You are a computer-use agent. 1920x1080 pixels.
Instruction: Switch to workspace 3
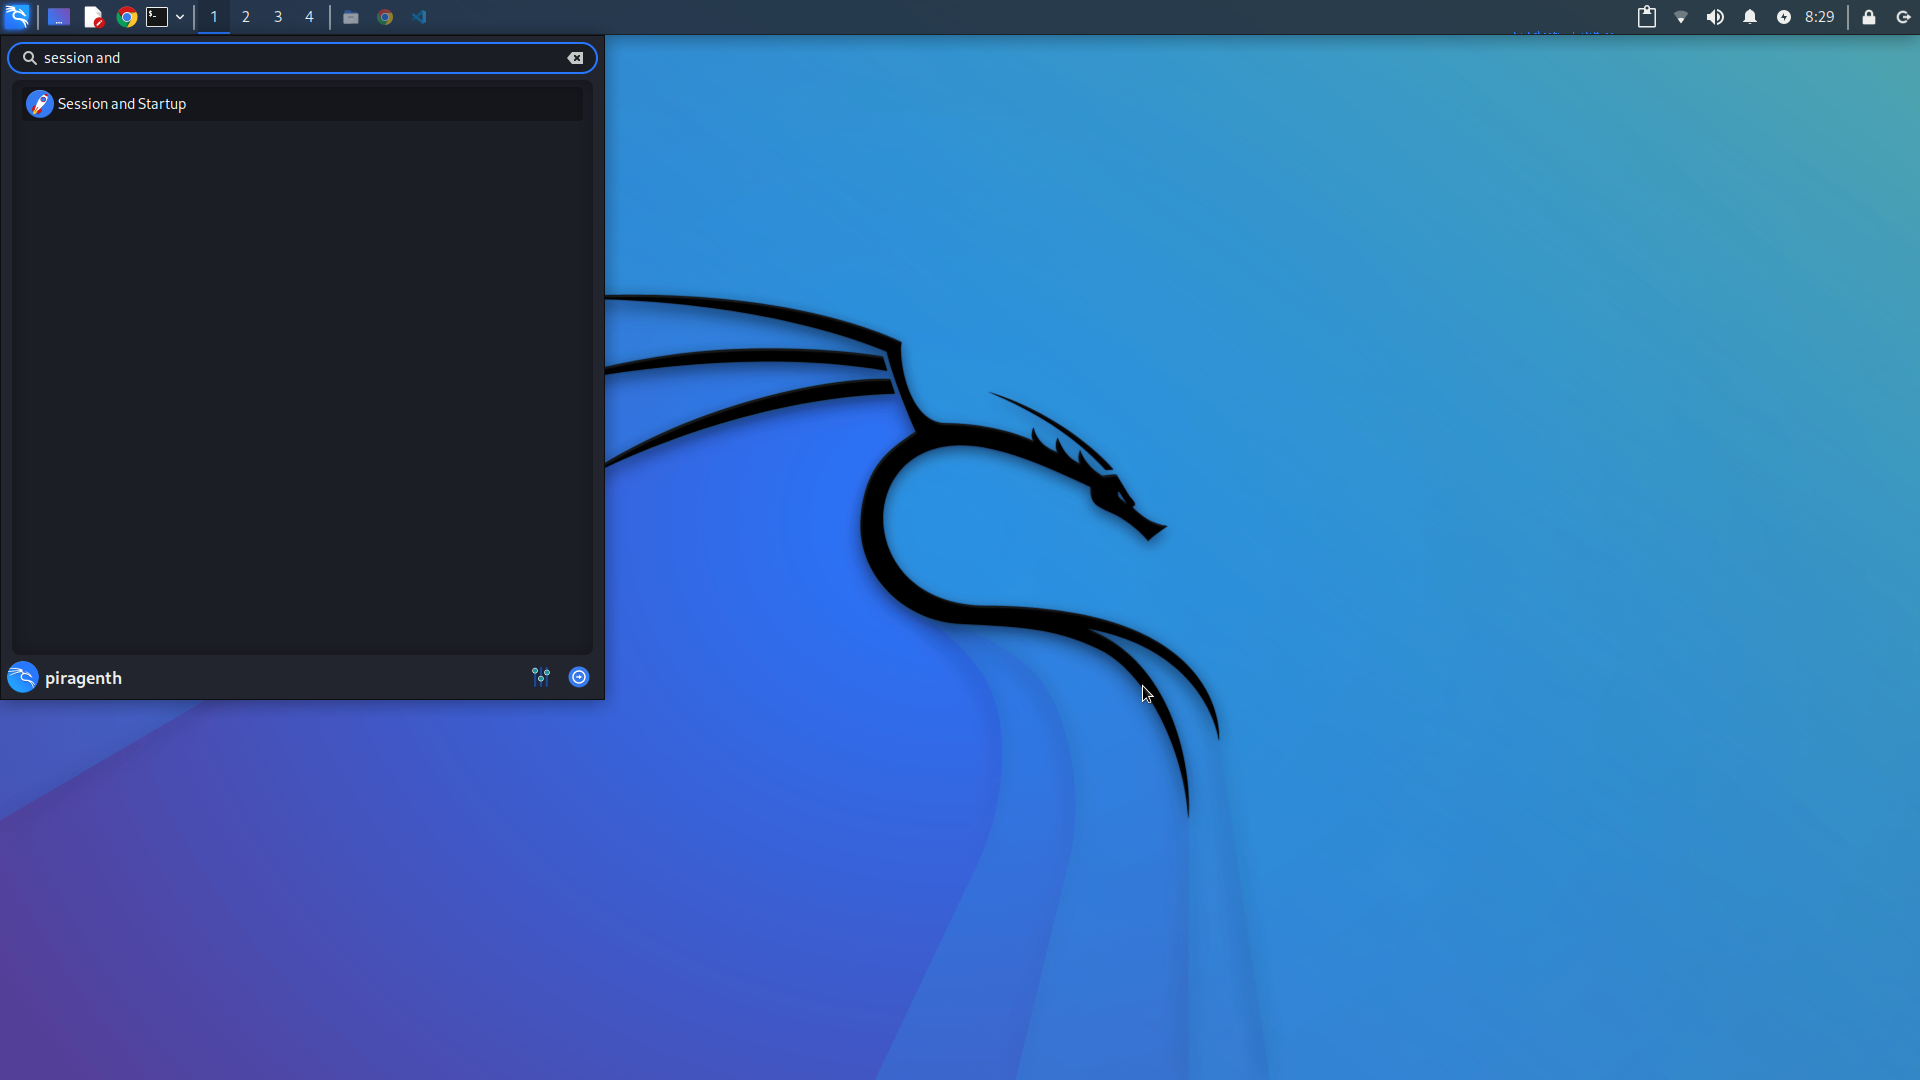pyautogui.click(x=278, y=17)
